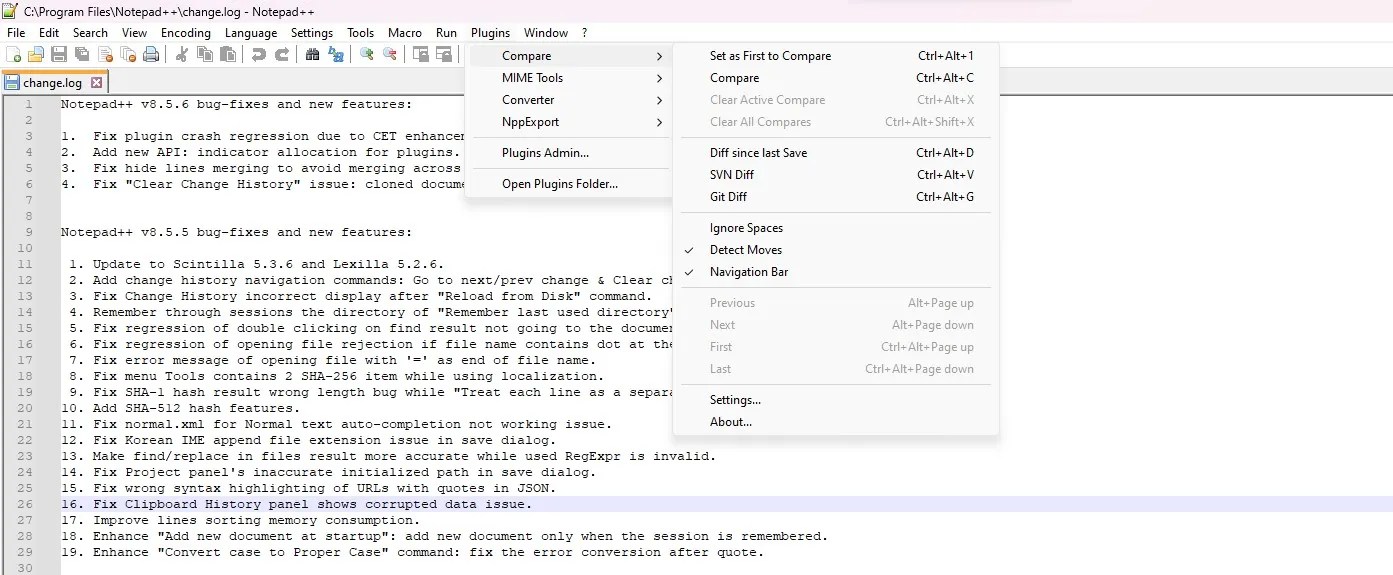The width and height of the screenshot is (1393, 575).
Task: Click the Notepad++ title bar app icon
Action: 10,11
